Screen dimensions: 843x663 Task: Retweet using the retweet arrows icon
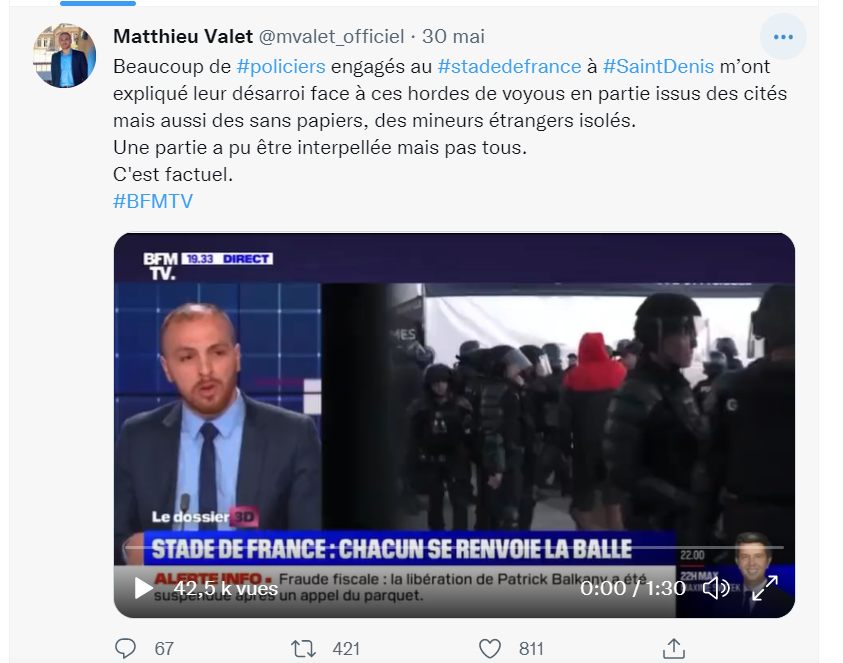[304, 648]
